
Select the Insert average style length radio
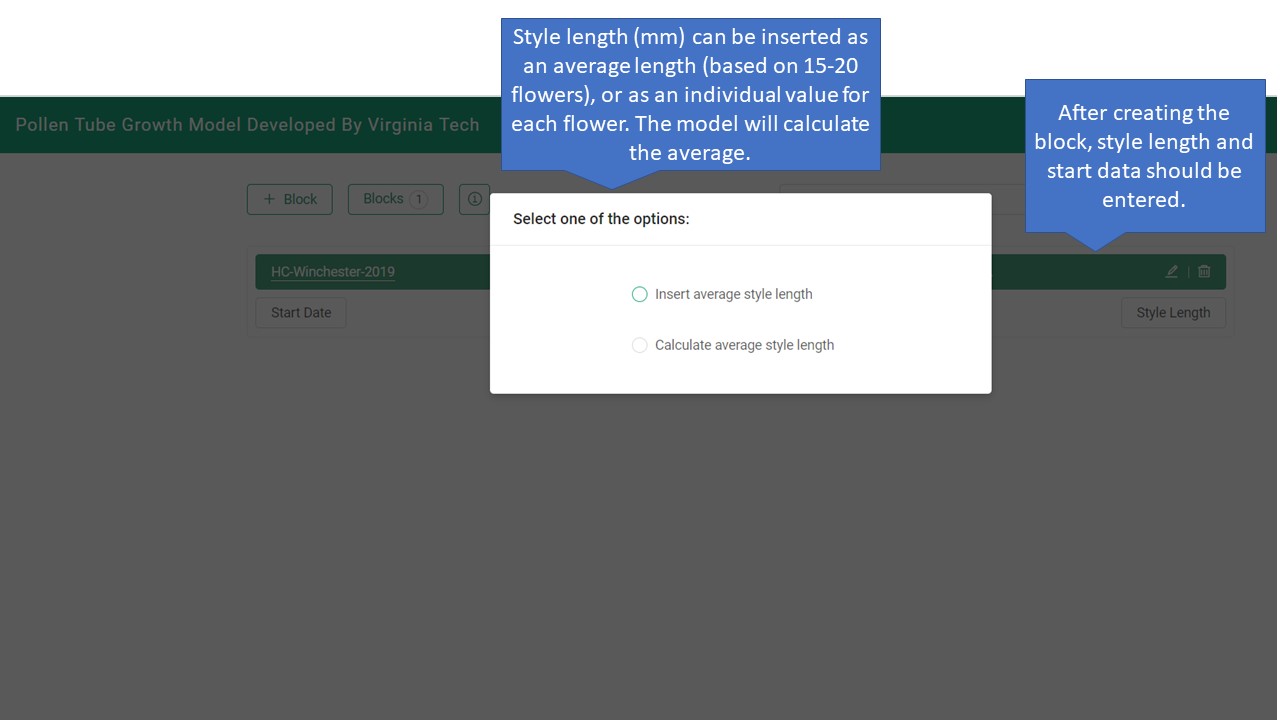640,294
